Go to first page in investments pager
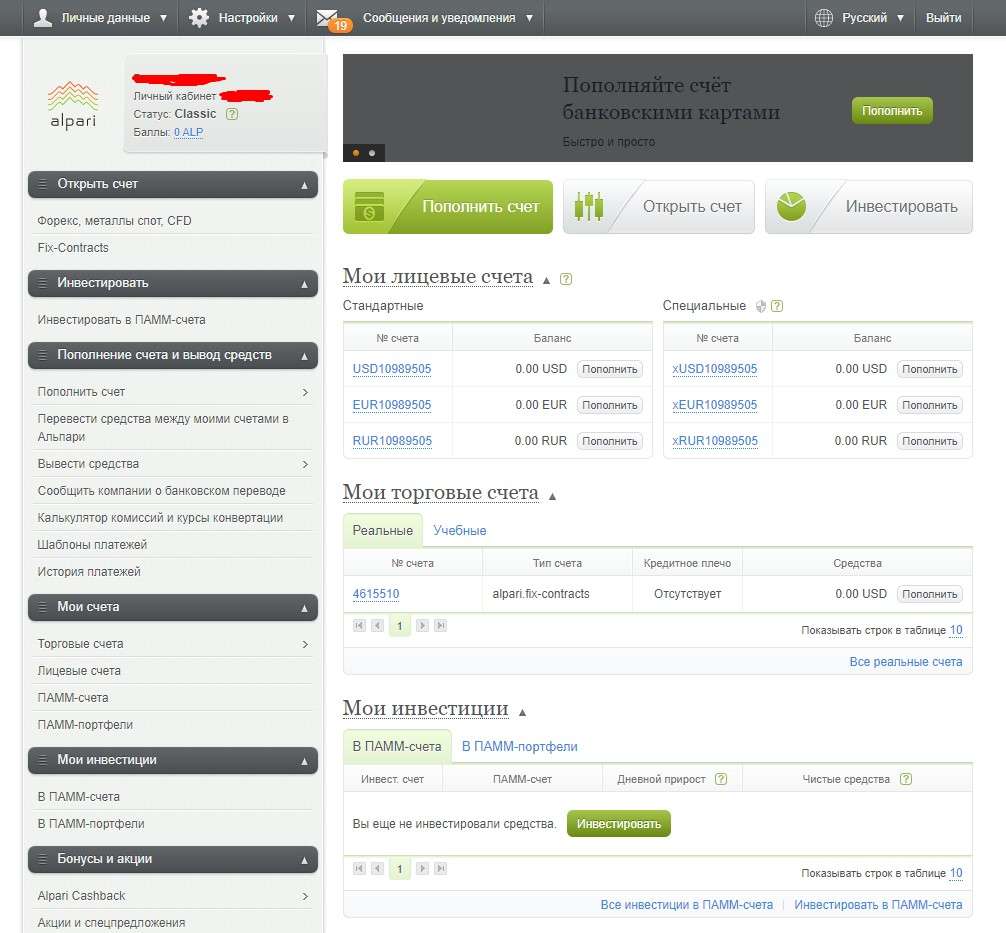Image resolution: width=1006 pixels, height=933 pixels. pyautogui.click(x=359, y=869)
